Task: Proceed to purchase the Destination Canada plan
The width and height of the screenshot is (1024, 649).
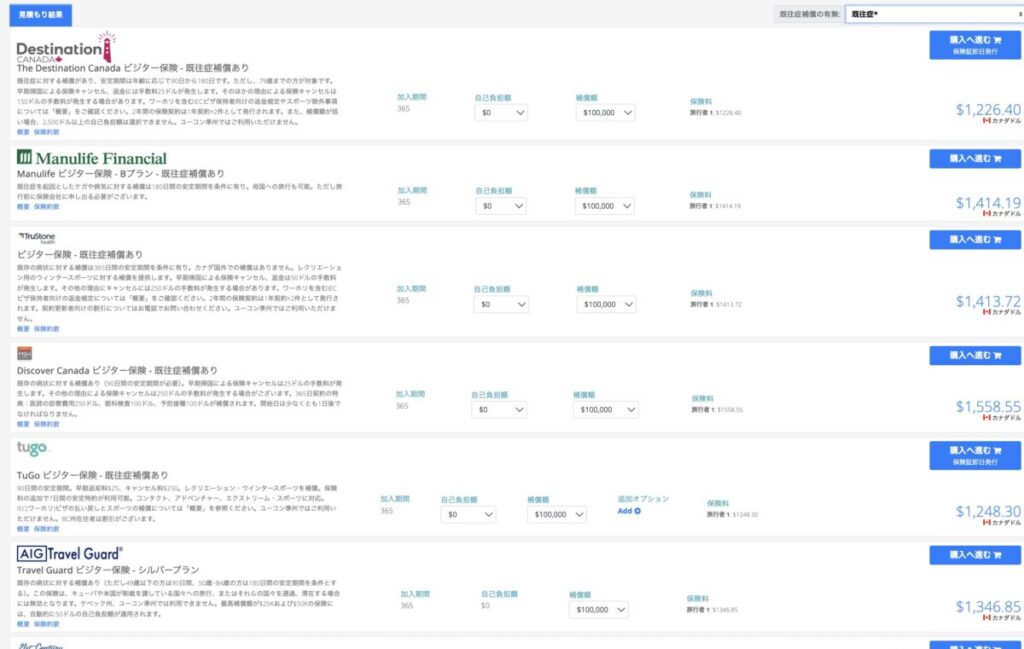Action: [975, 45]
